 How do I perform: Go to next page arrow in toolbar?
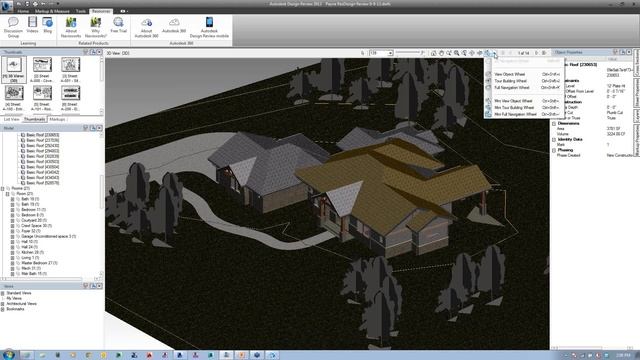[x=536, y=53]
